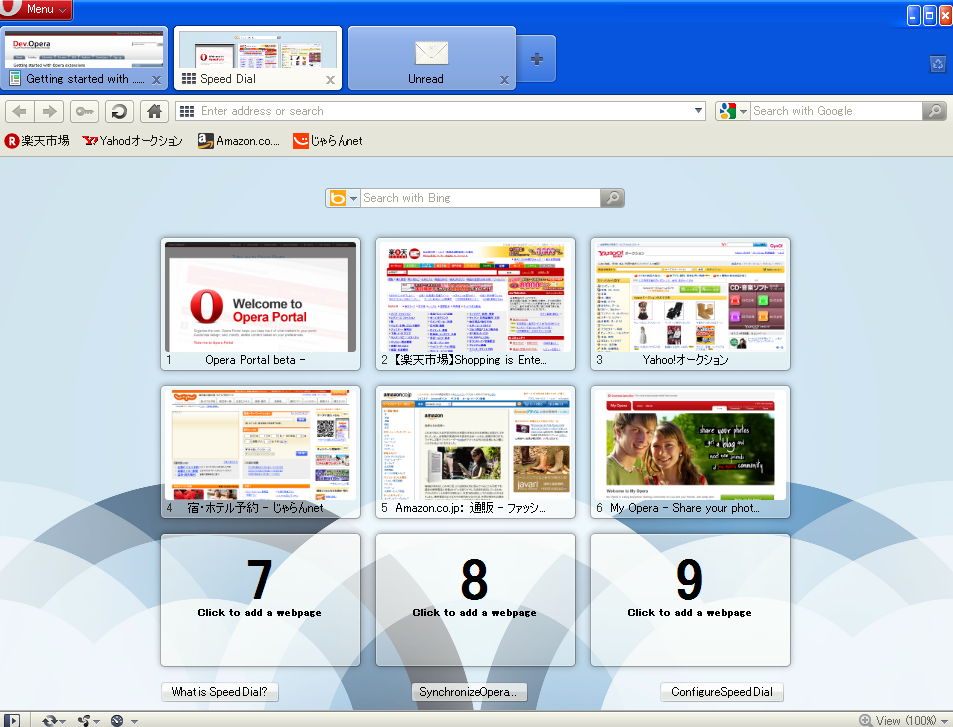The image size is (953, 727).
Task: Open the Yahoo!オークション bookmark
Action: click(x=132, y=141)
